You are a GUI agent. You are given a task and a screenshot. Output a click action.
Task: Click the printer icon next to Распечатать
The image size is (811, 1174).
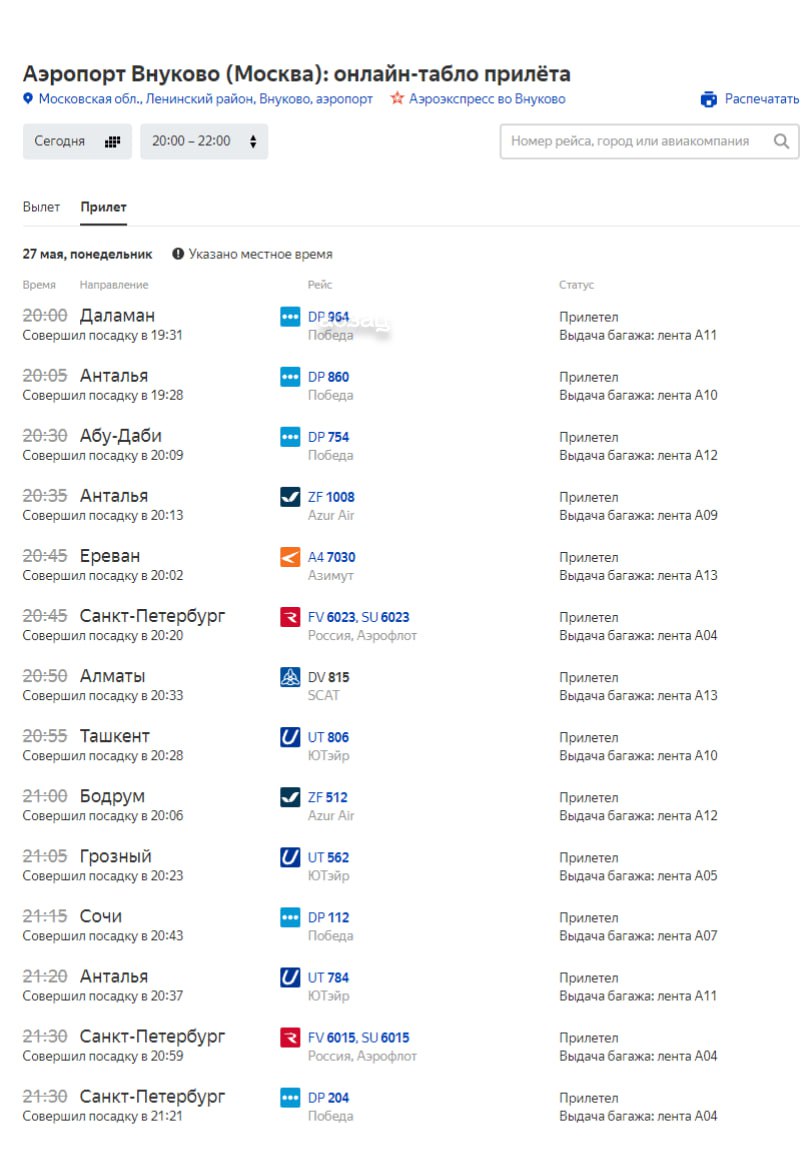coord(709,99)
